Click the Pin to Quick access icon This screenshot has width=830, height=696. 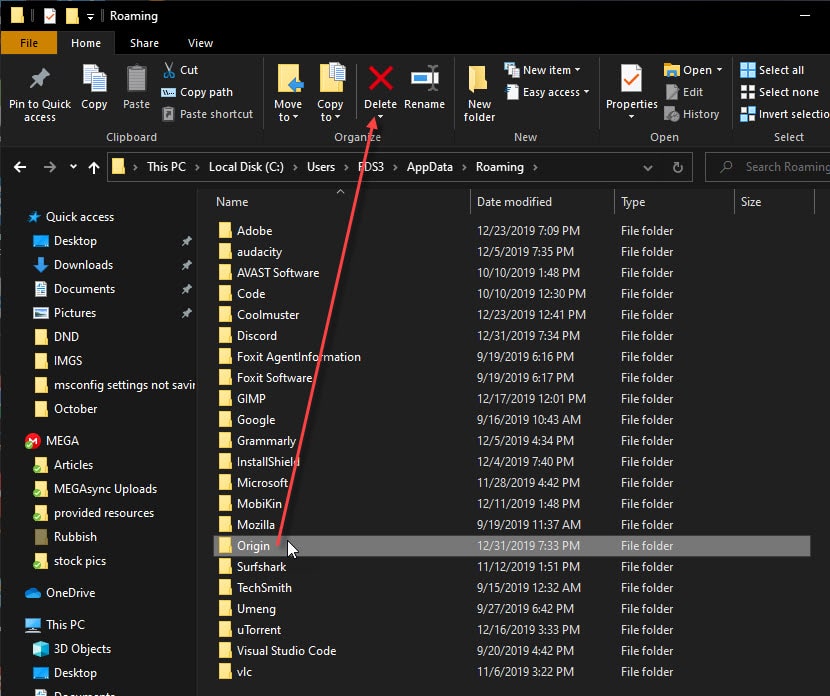tap(40, 79)
